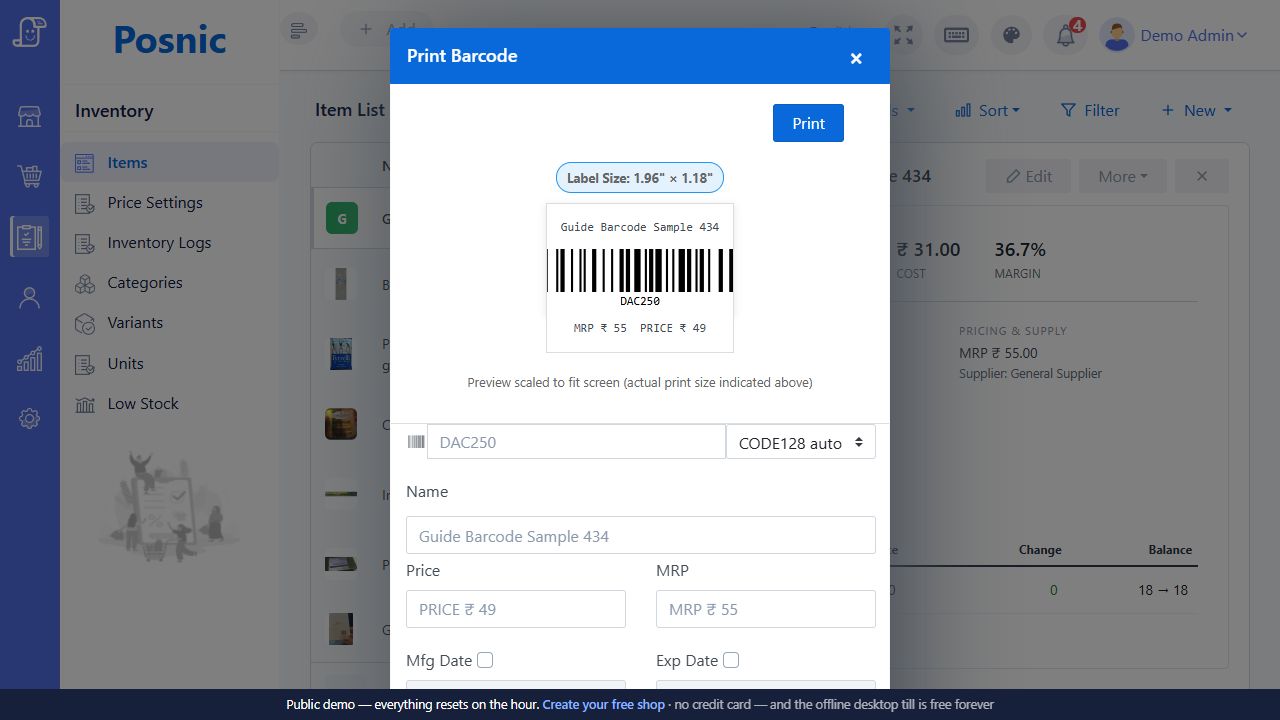The height and width of the screenshot is (720, 1280).
Task: Click the Posnic logo icon in the rail
Action: 29,31
